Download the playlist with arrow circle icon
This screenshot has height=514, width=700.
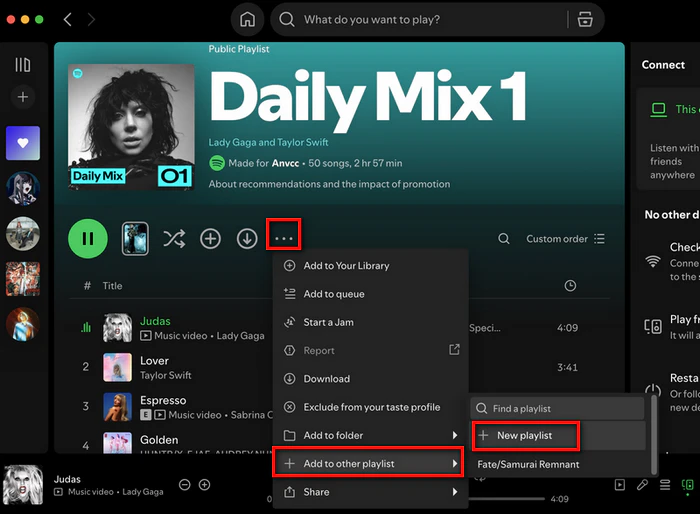[247, 239]
